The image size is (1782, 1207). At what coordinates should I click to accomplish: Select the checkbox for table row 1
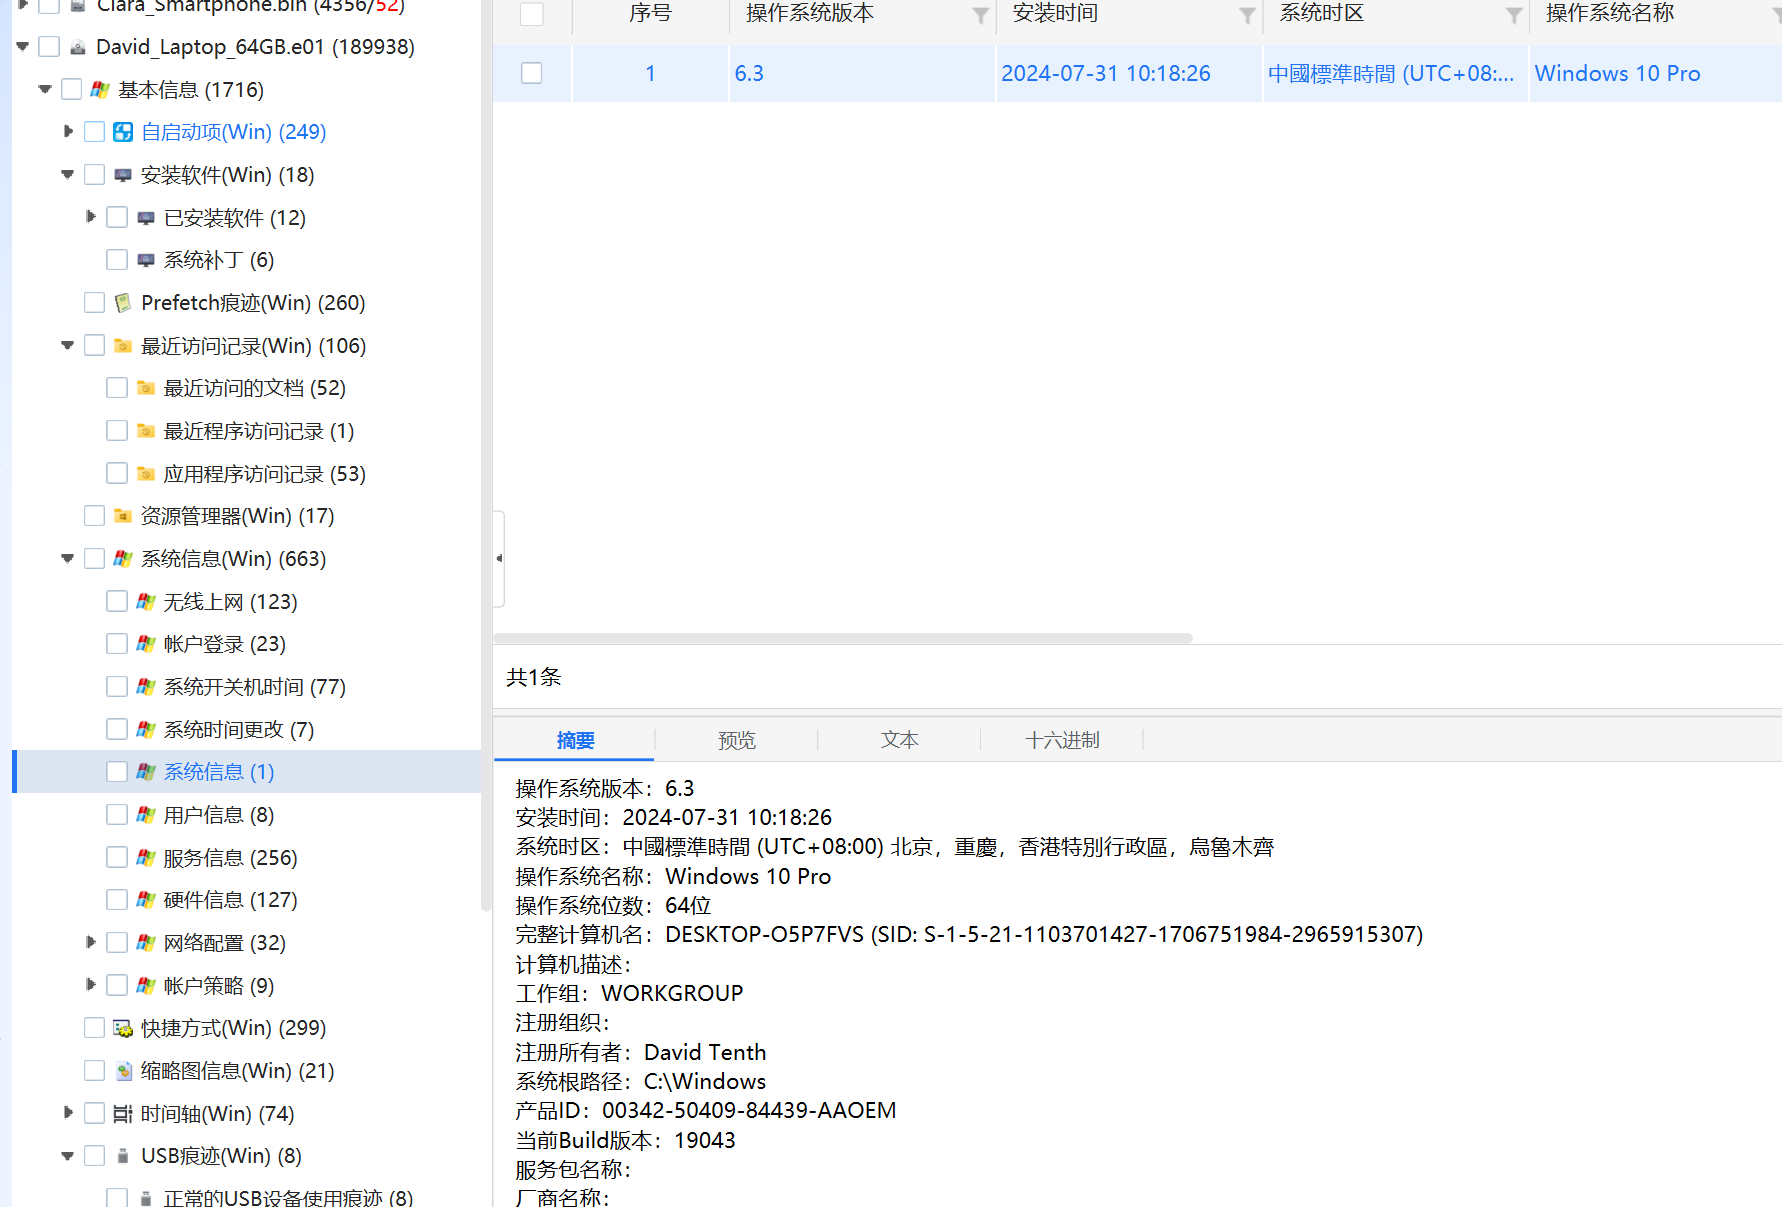pos(532,73)
